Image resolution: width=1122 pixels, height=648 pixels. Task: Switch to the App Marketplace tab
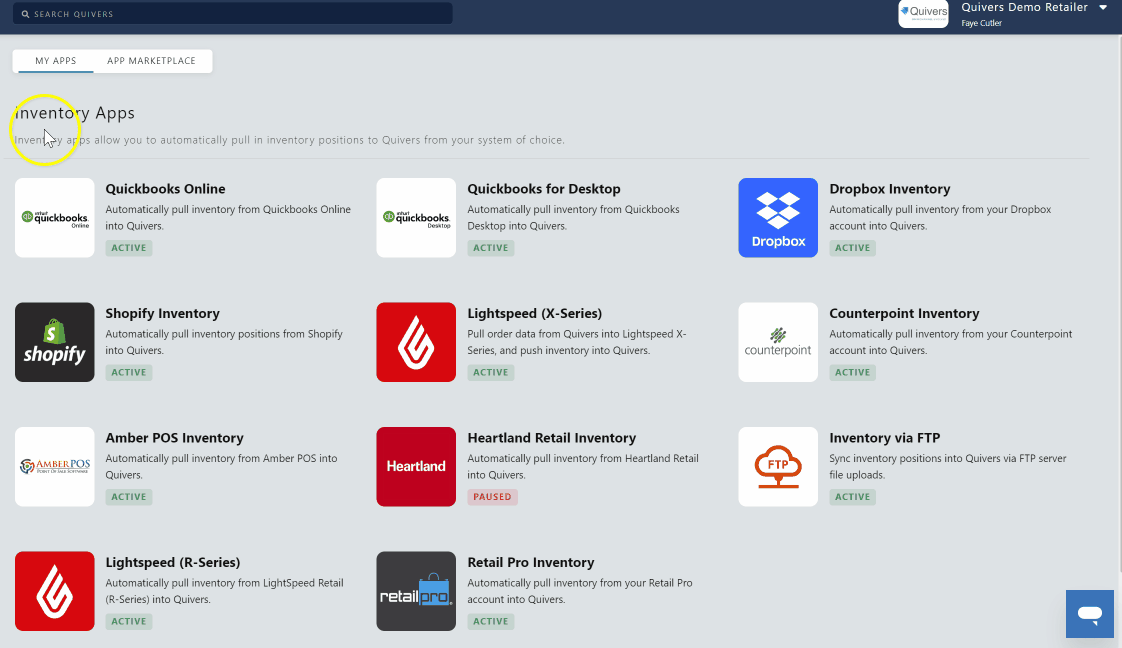[151, 61]
